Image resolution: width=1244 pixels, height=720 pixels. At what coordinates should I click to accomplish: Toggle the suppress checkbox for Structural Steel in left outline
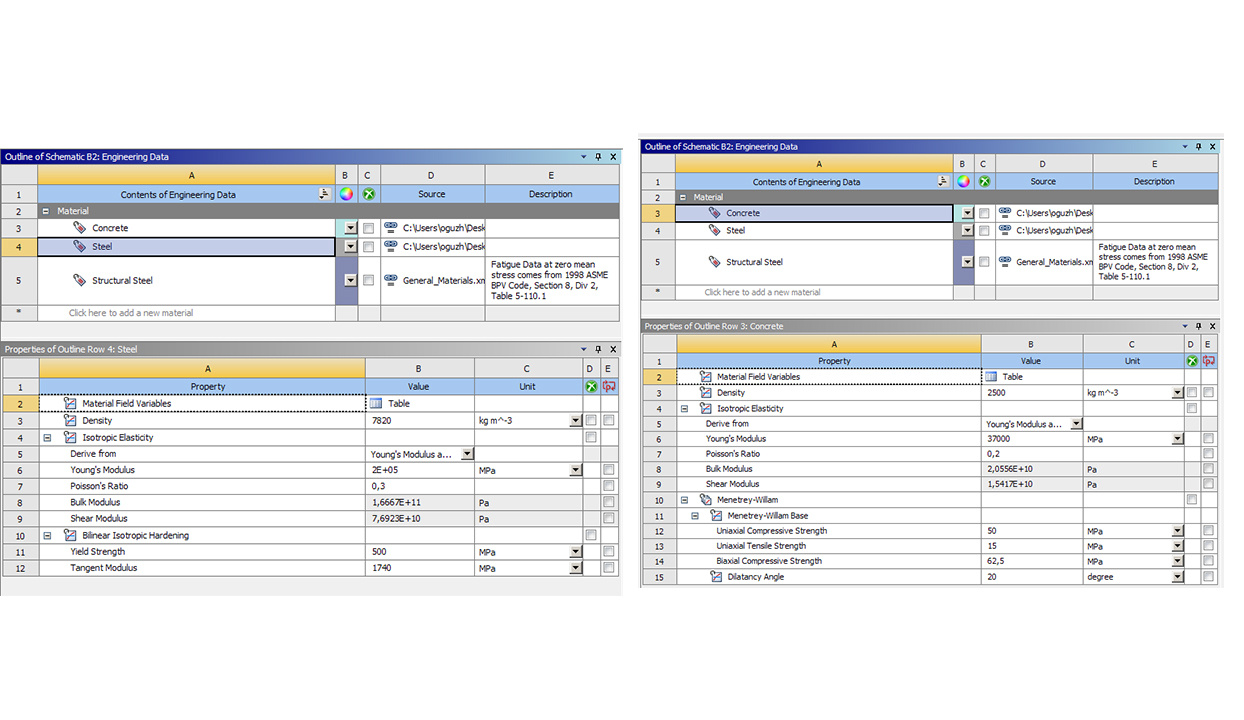click(368, 281)
